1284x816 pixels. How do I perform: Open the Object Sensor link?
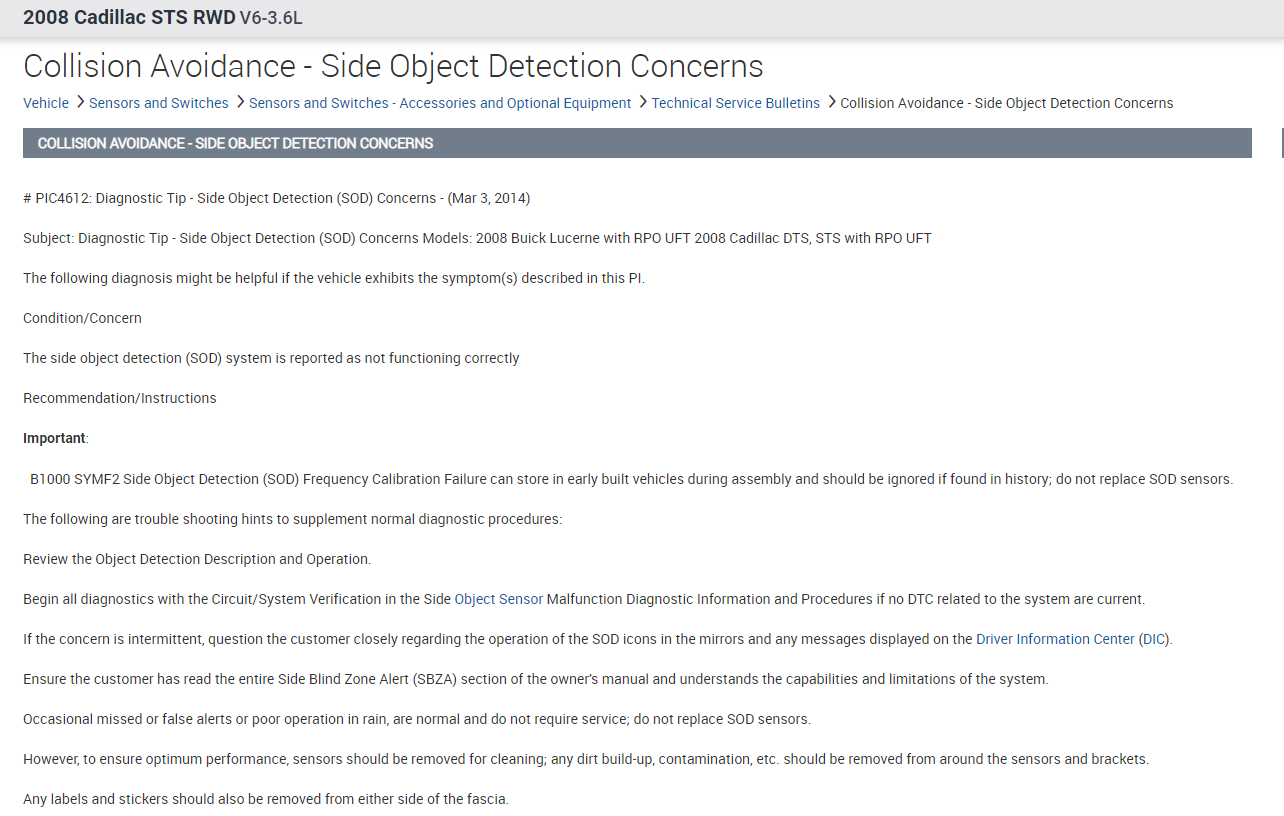499,599
